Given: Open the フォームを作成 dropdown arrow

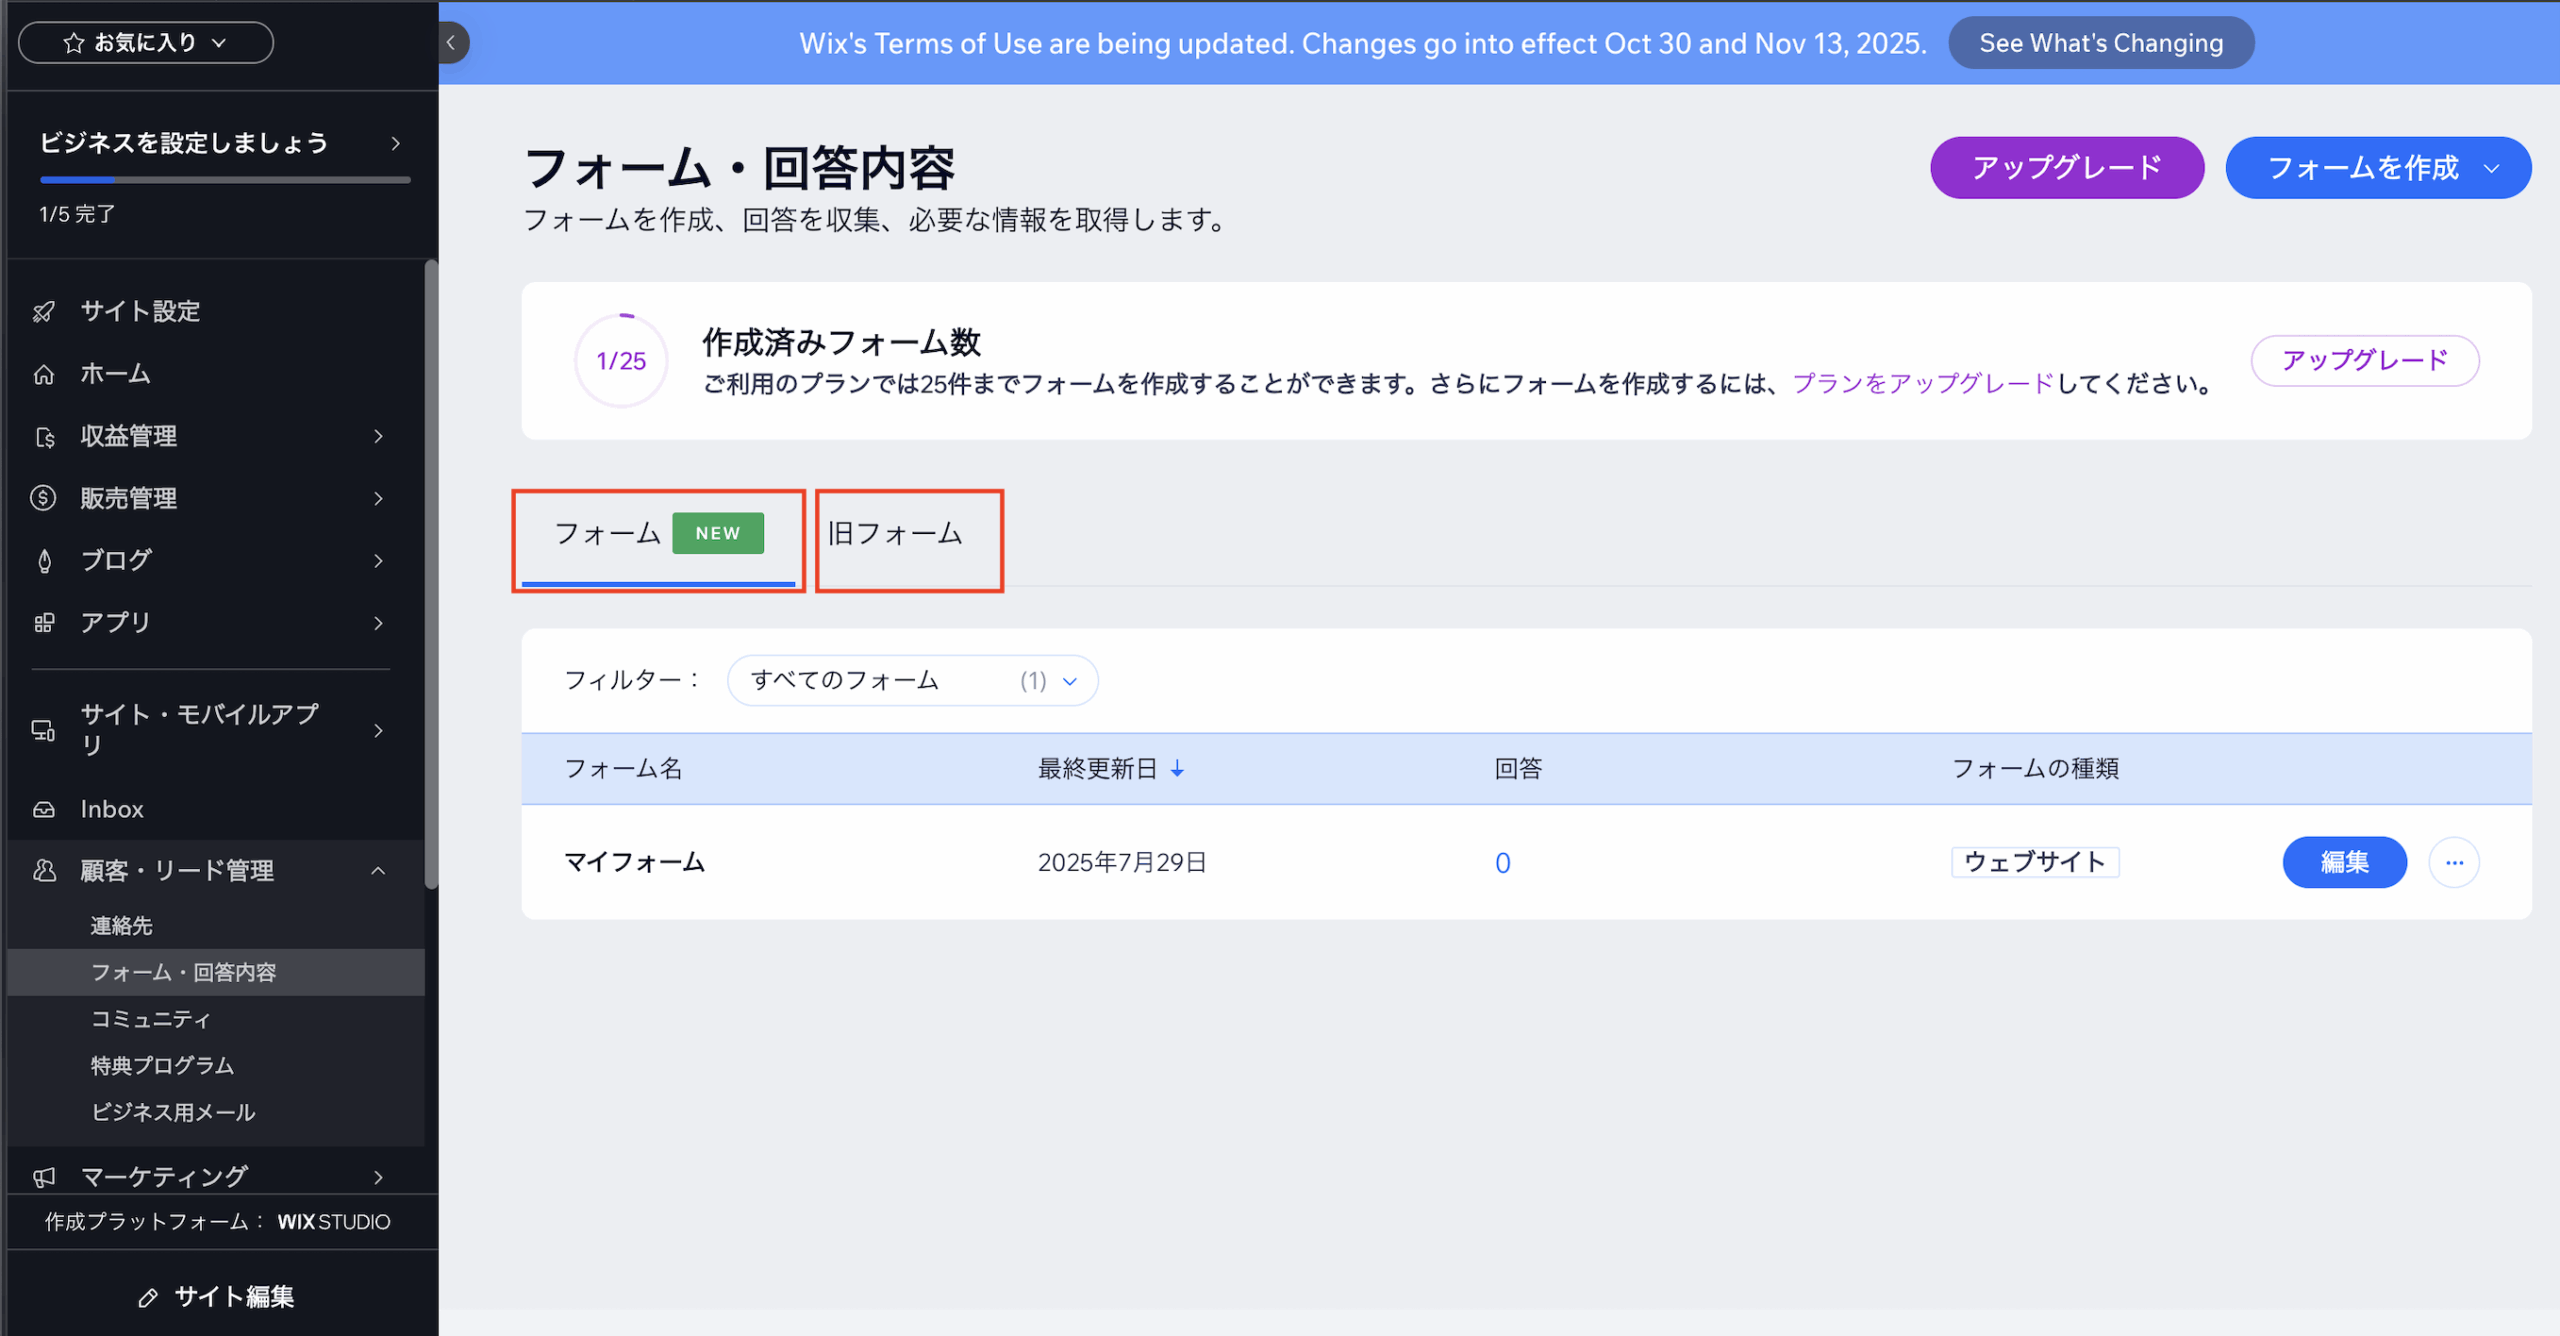Looking at the screenshot, I should 2492,168.
